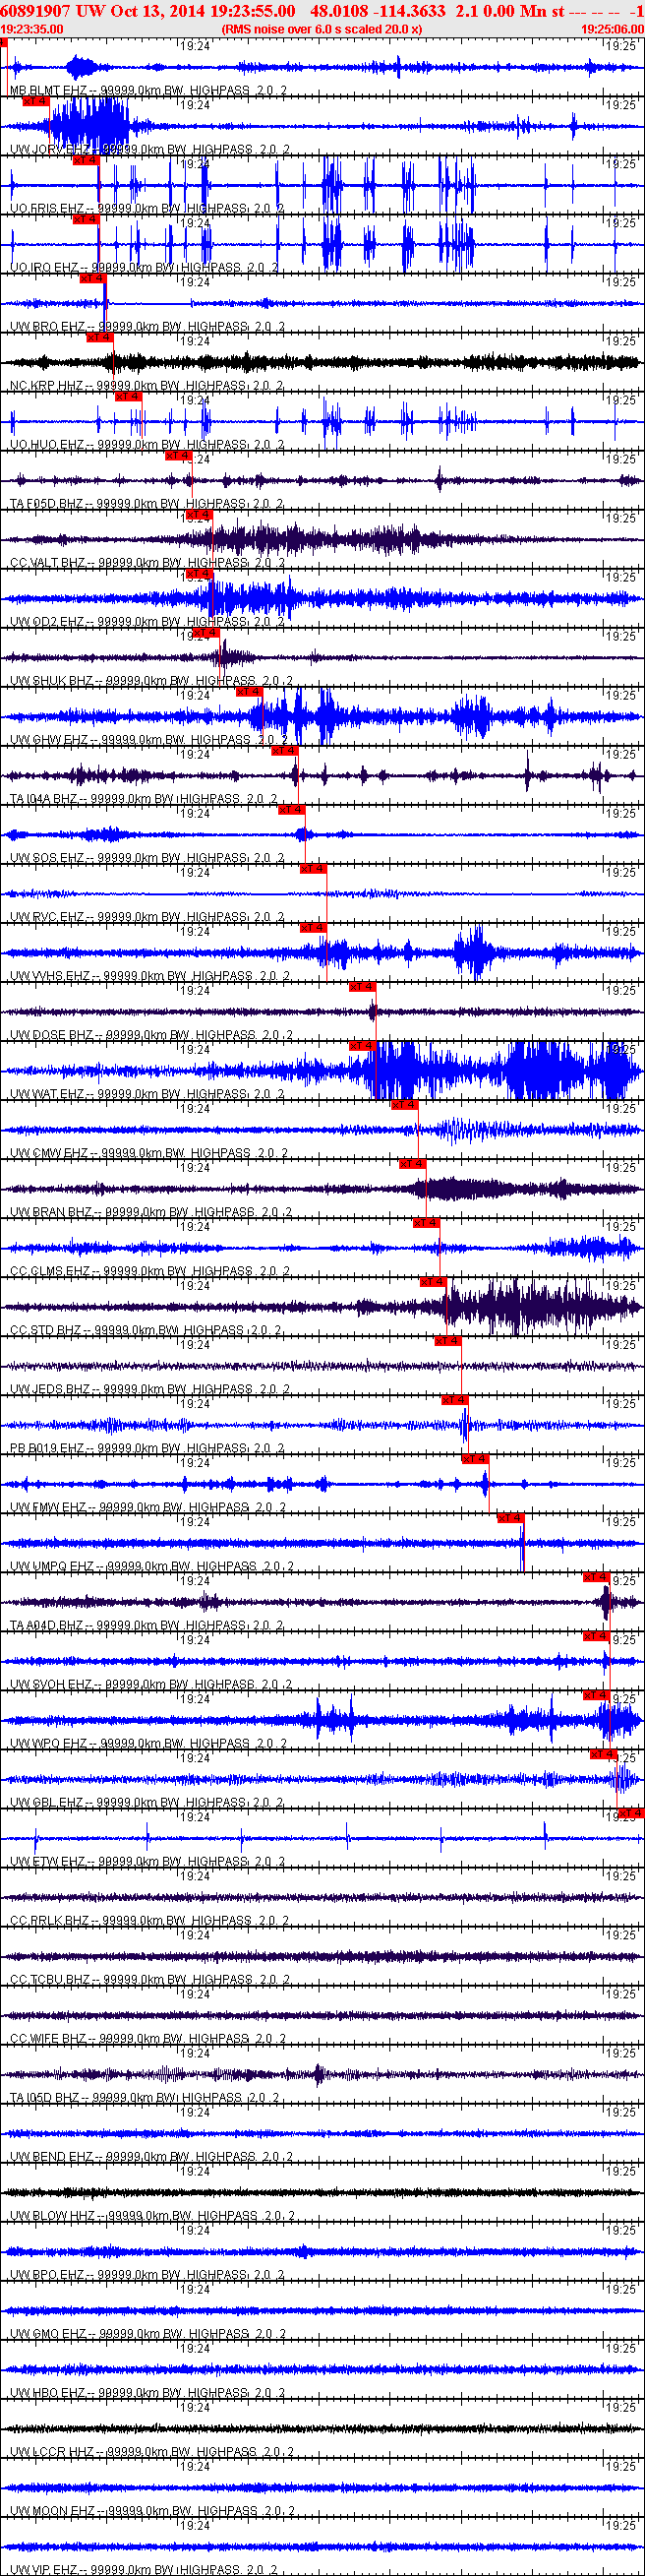Click red pick flag above UW BRO trace
The width and height of the screenshot is (645, 2576).
tap(92, 278)
